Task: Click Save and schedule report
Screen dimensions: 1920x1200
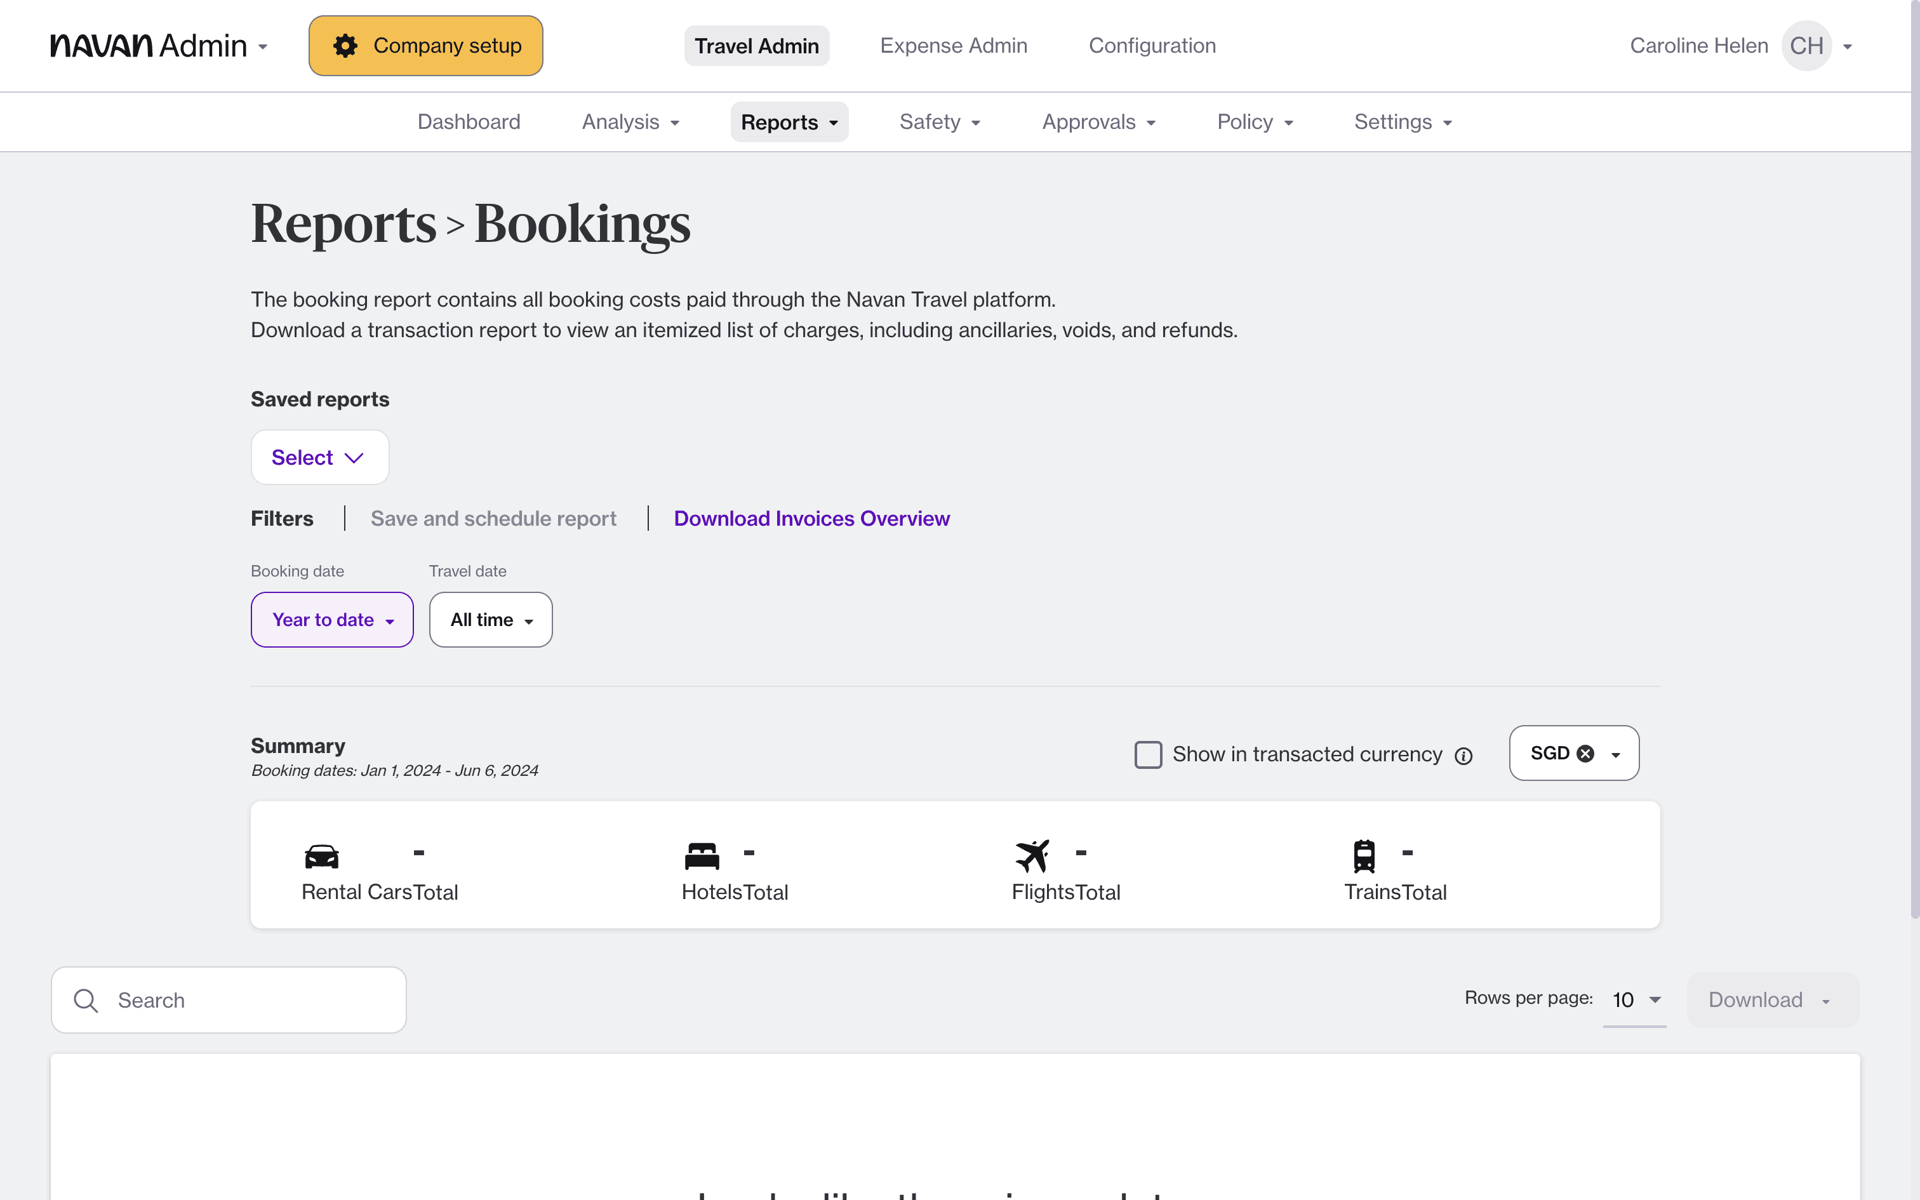Action: 493,519
